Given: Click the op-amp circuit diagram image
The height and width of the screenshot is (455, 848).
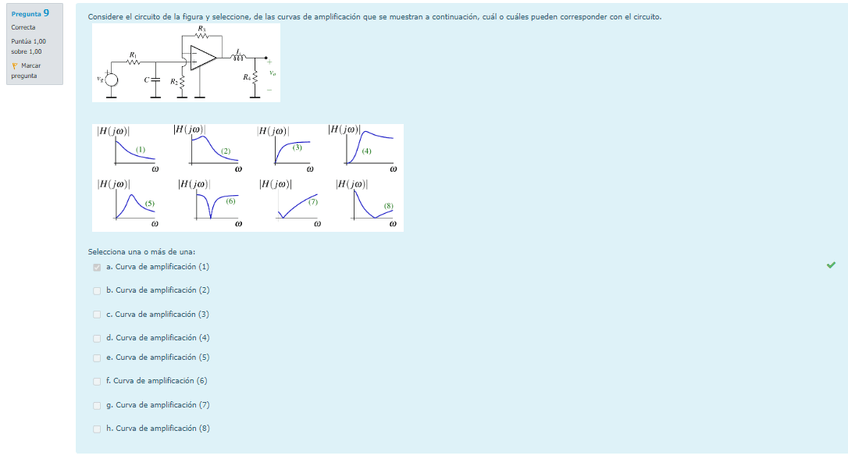Looking at the screenshot, I should [186, 62].
